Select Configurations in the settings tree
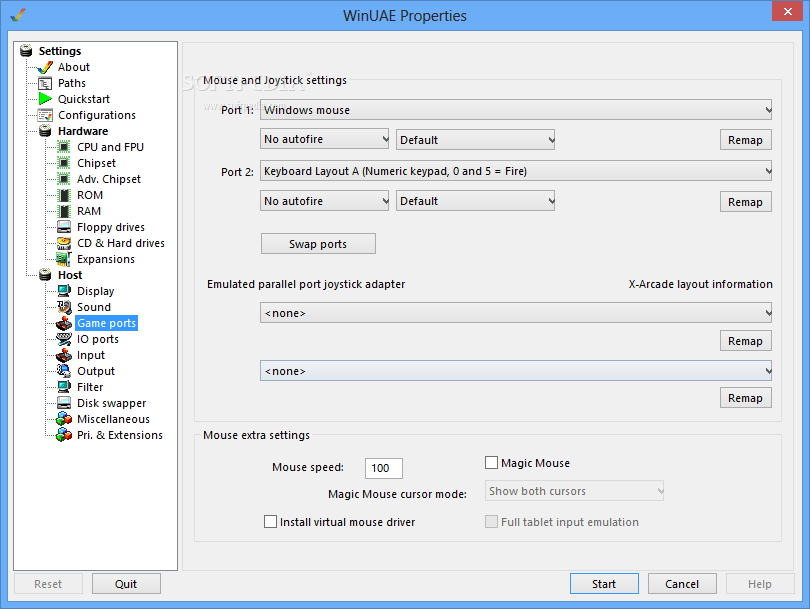This screenshot has width=810, height=609. tap(96, 115)
